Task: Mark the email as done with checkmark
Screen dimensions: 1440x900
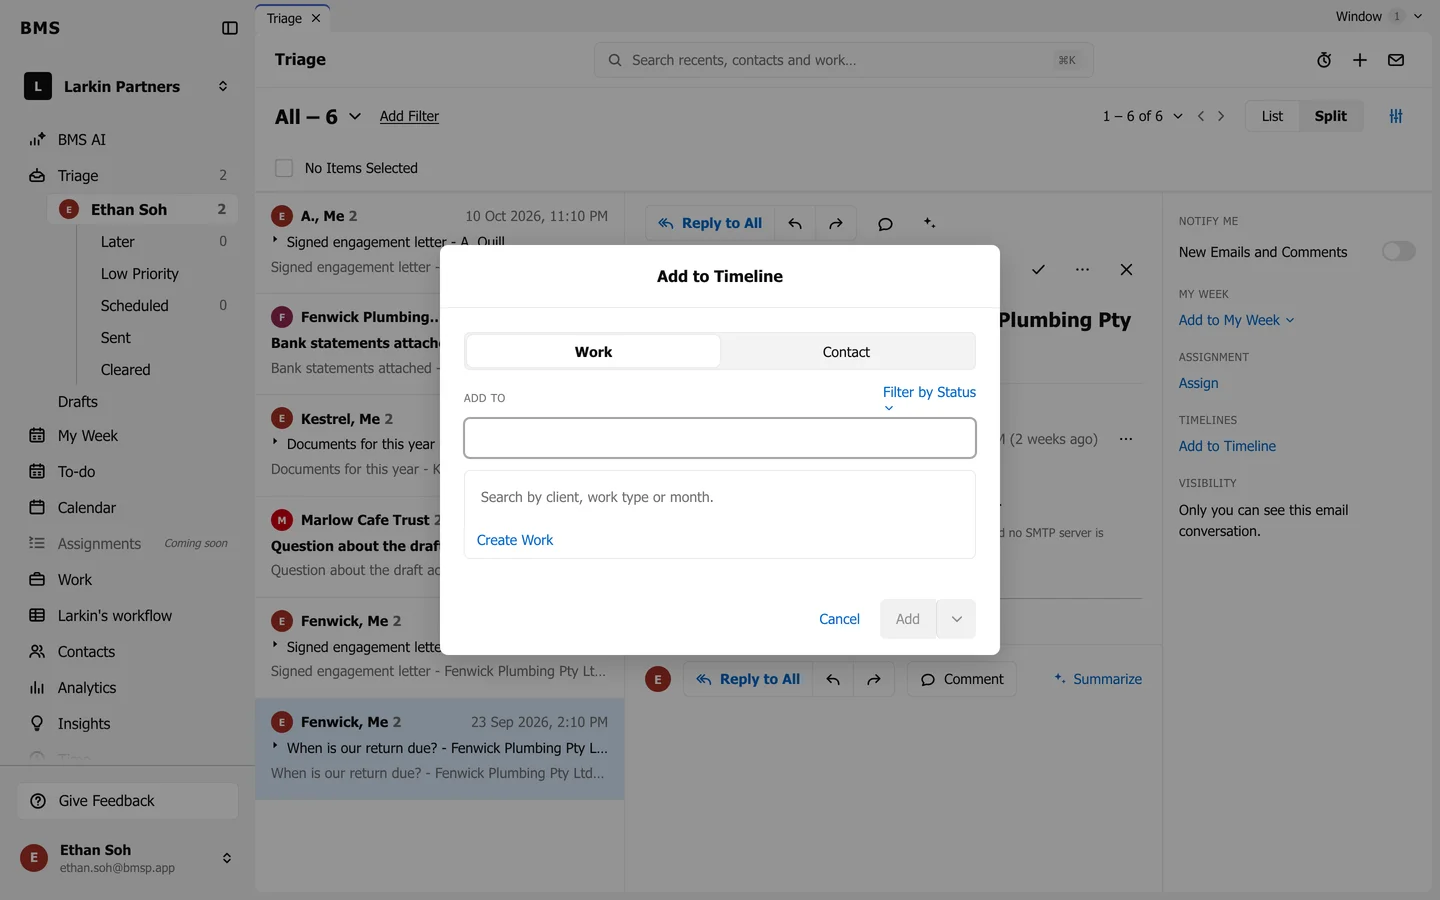Action: (x=1038, y=270)
